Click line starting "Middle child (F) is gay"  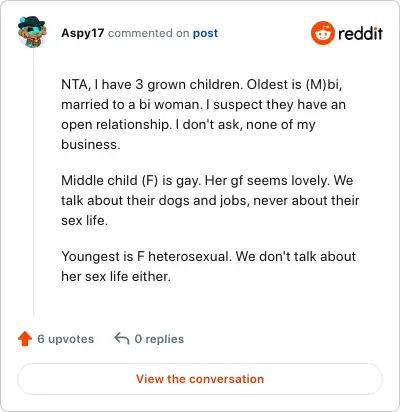click(x=207, y=180)
